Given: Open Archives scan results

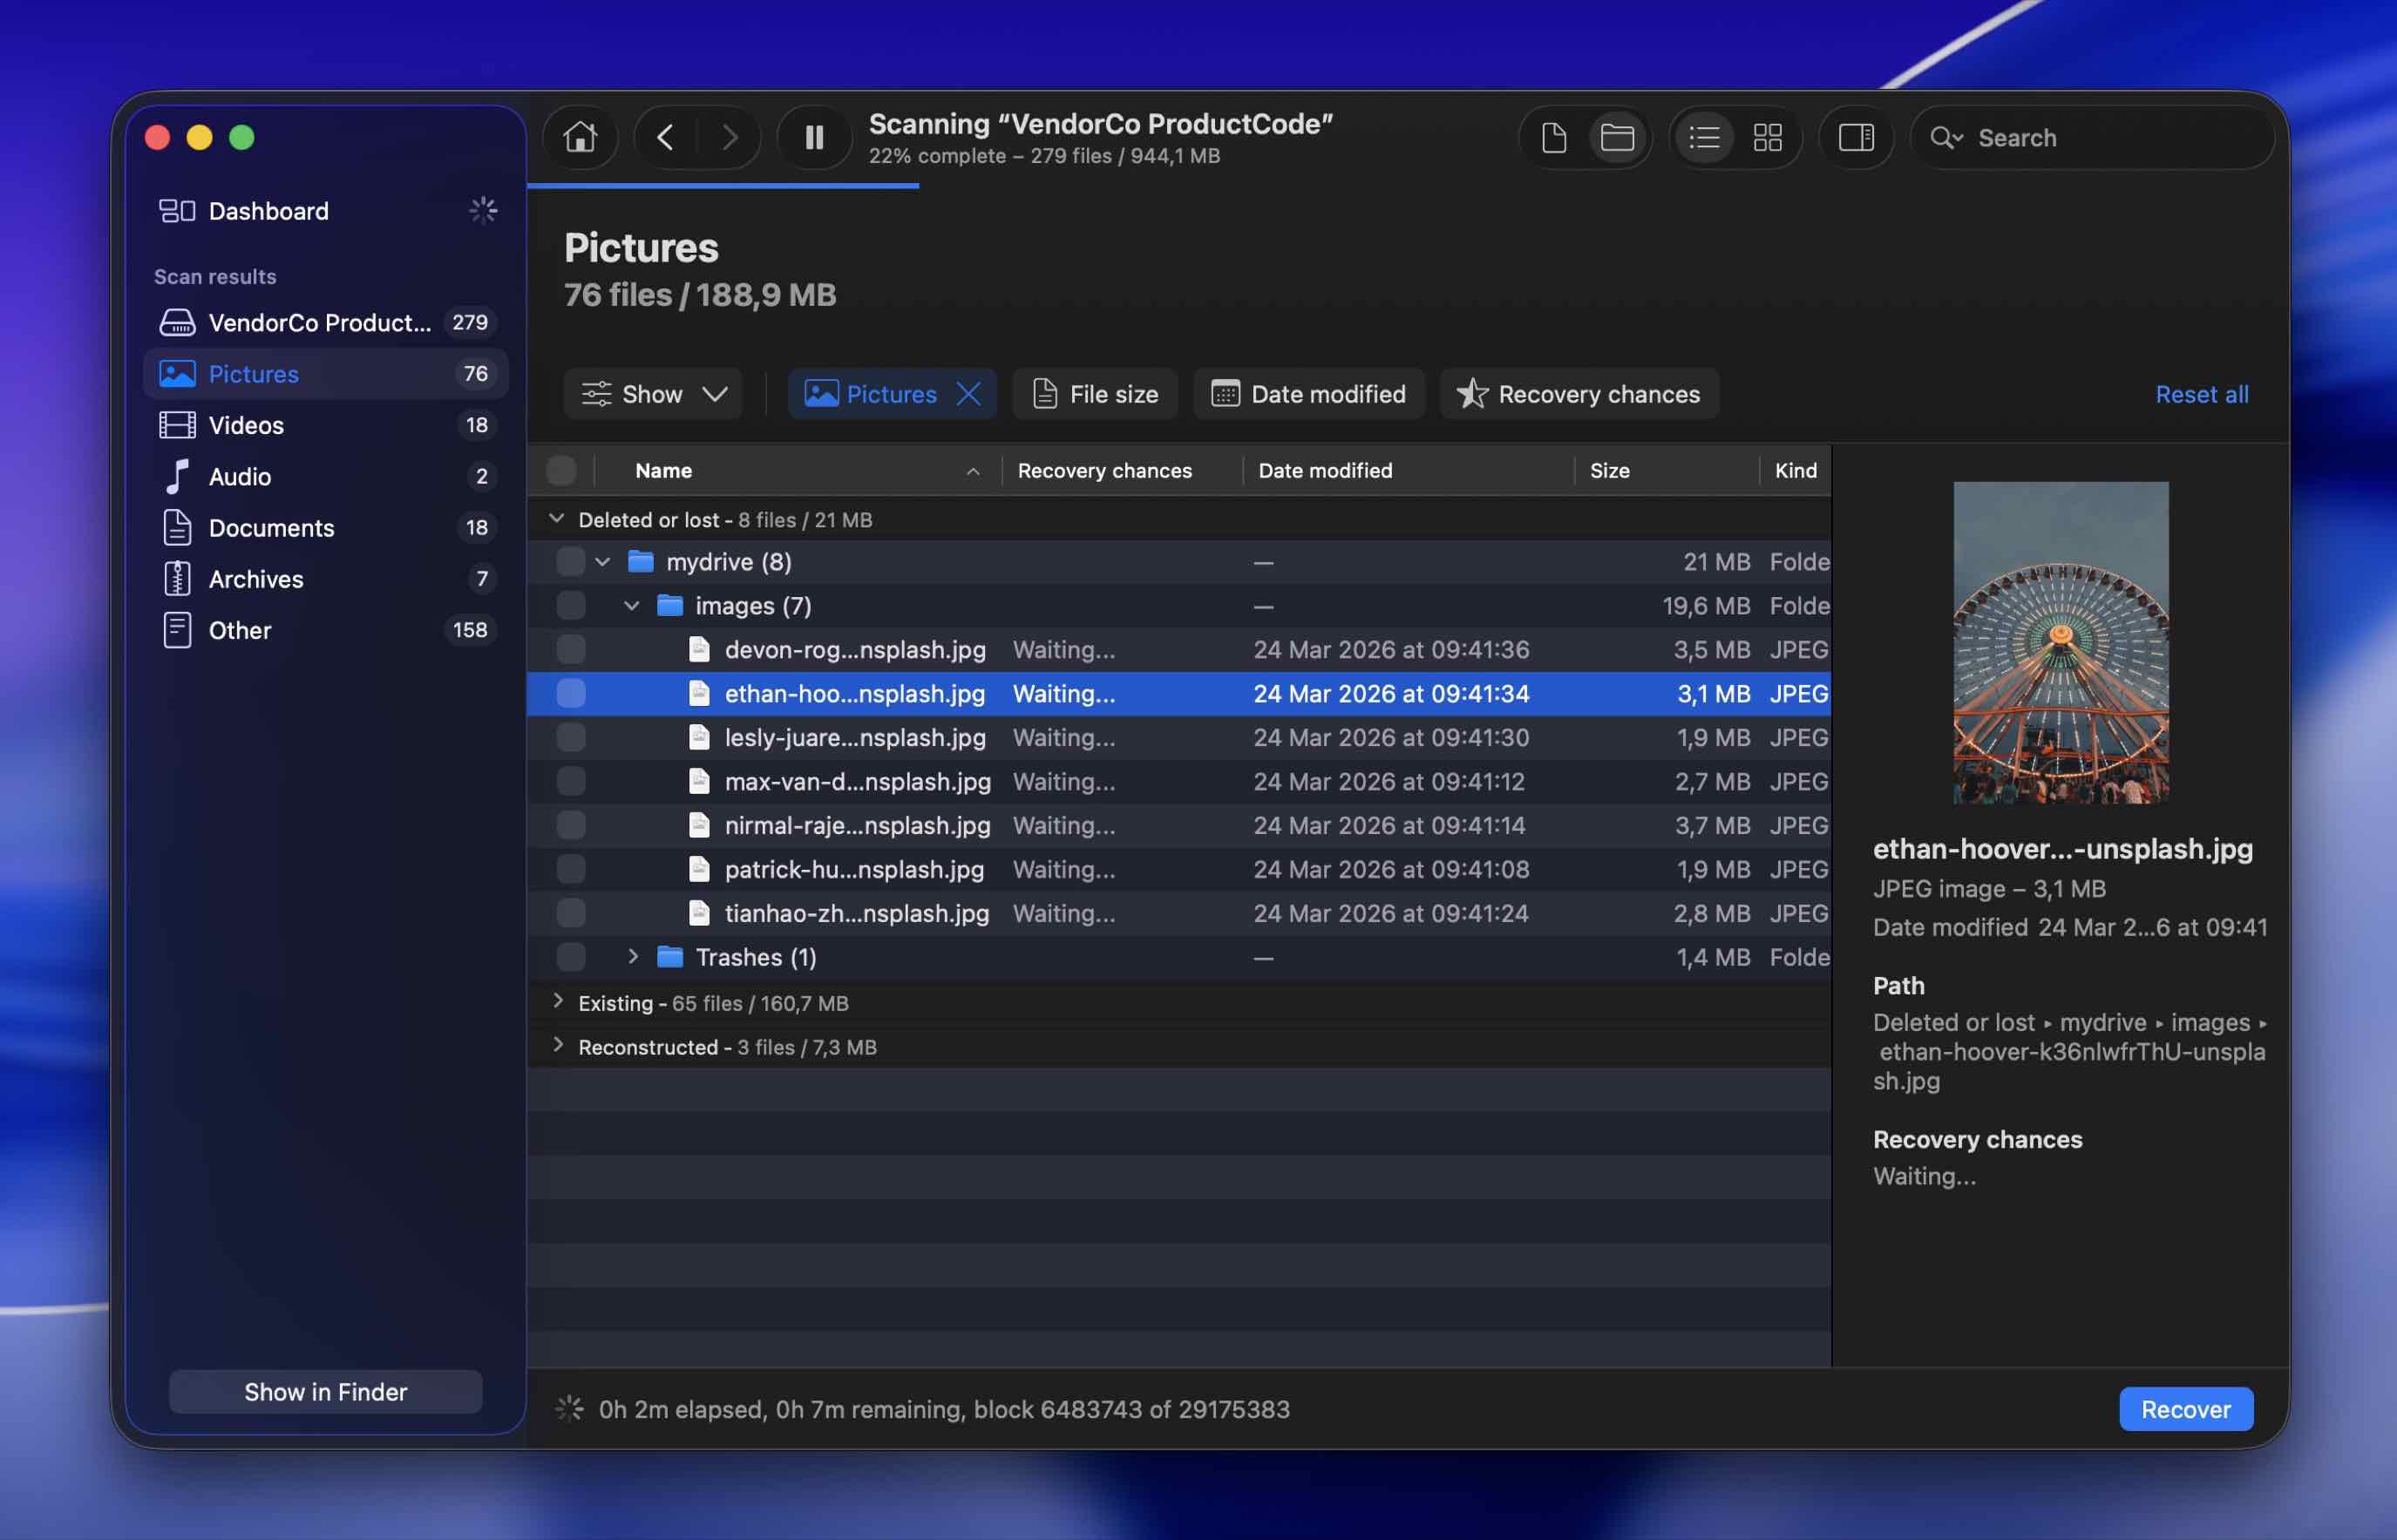Looking at the screenshot, I should [x=326, y=578].
